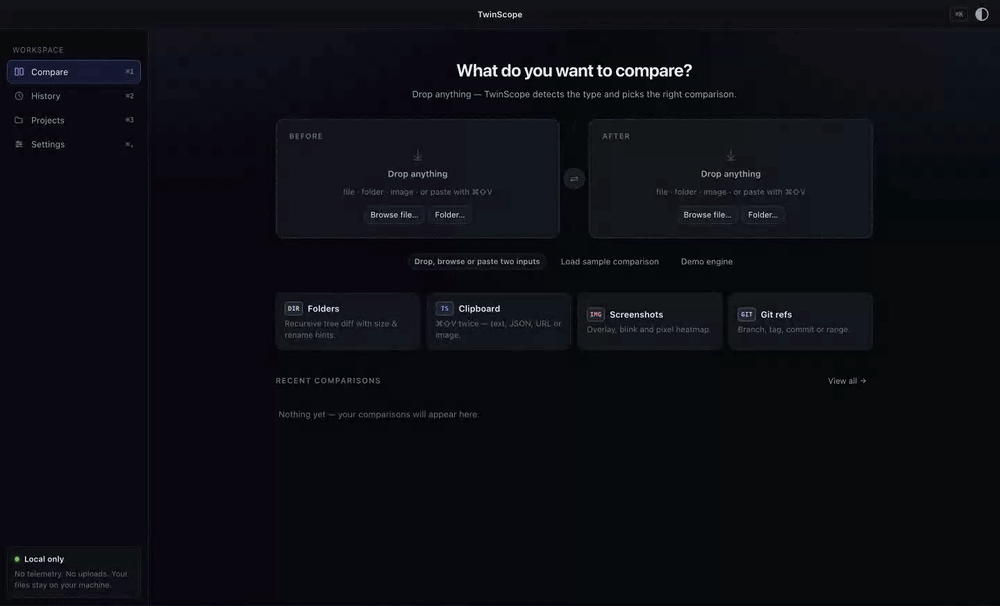Viewport: 1000px width, 606px height.
Task: Go to Projects in sidebar
Action: 73,120
